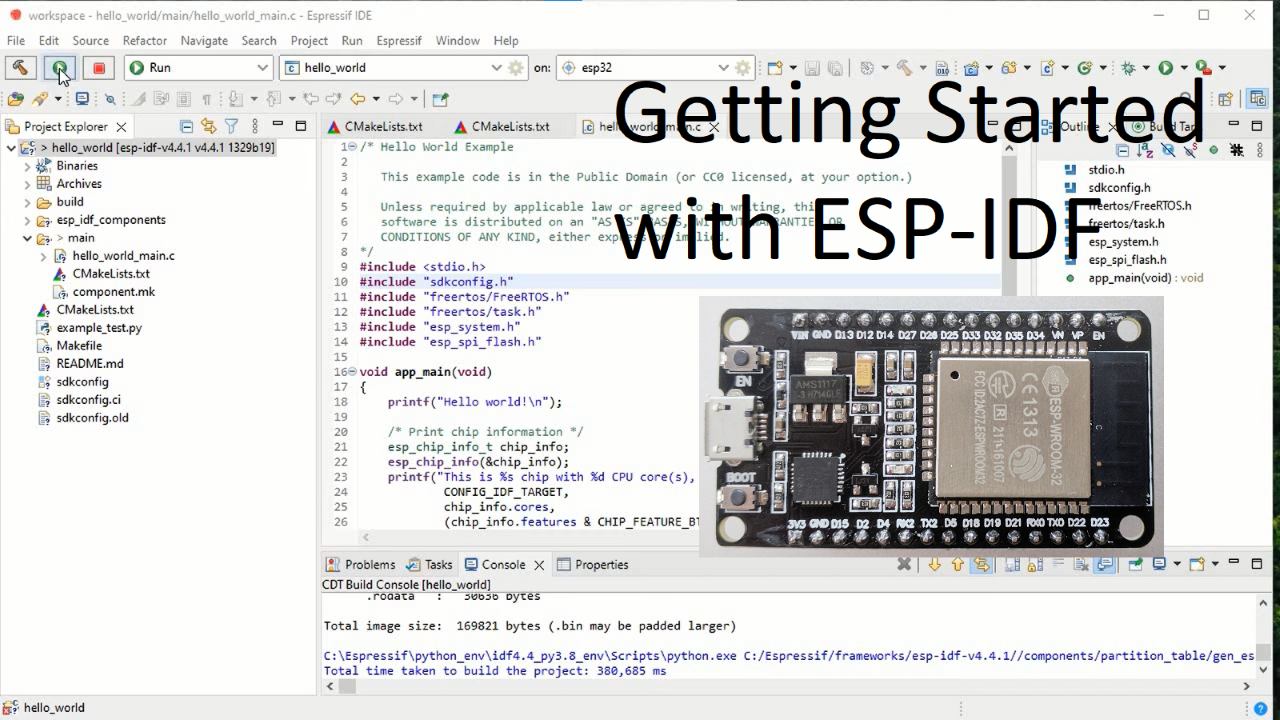This screenshot has height=720, width=1280.
Task: Click the pin editor icon in second toolbar
Action: coord(440,99)
